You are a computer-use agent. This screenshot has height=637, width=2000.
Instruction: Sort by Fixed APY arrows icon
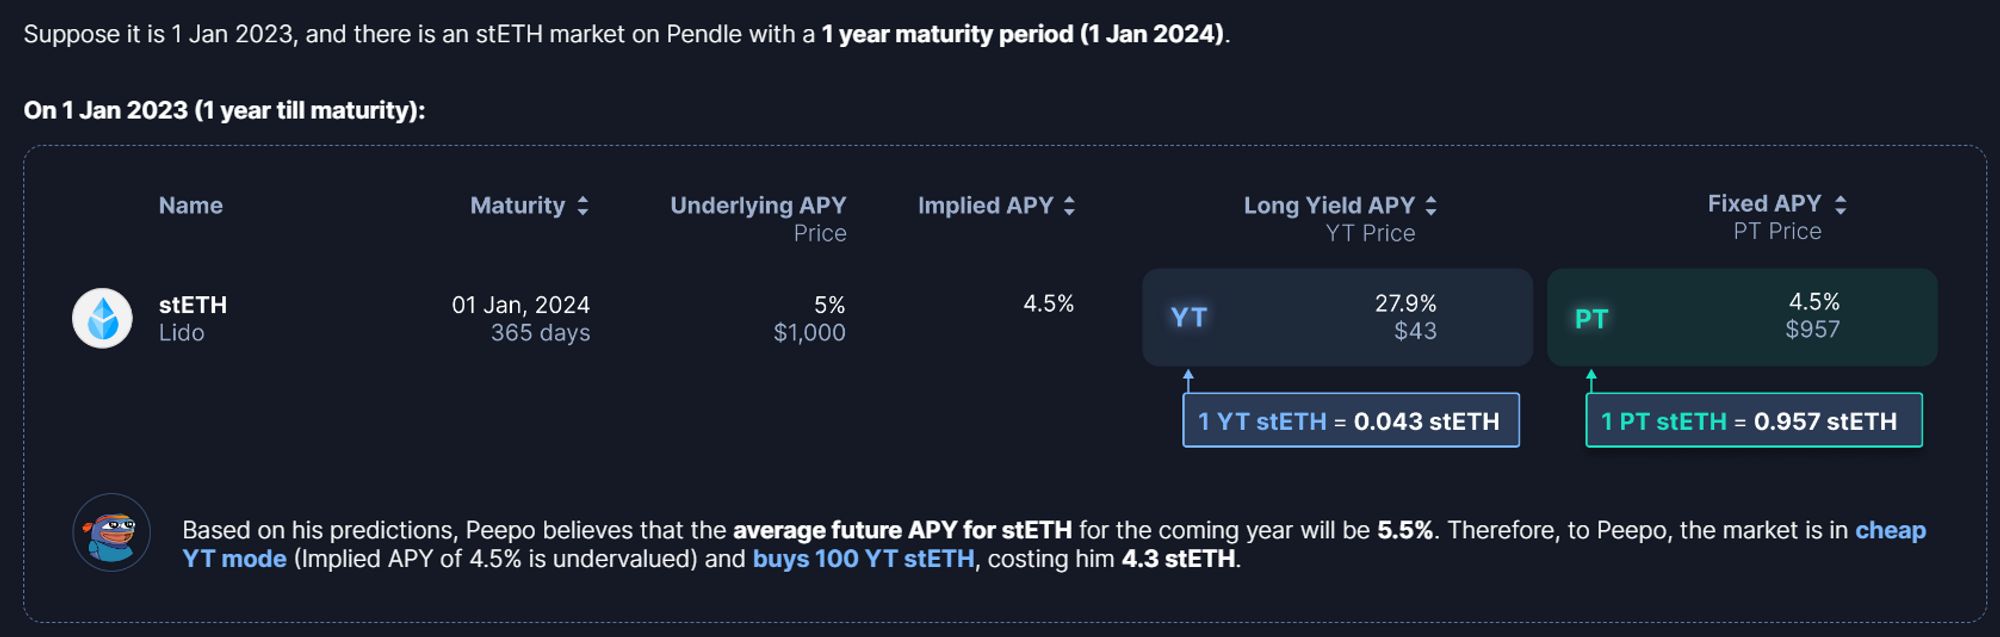pyautogui.click(x=1841, y=204)
